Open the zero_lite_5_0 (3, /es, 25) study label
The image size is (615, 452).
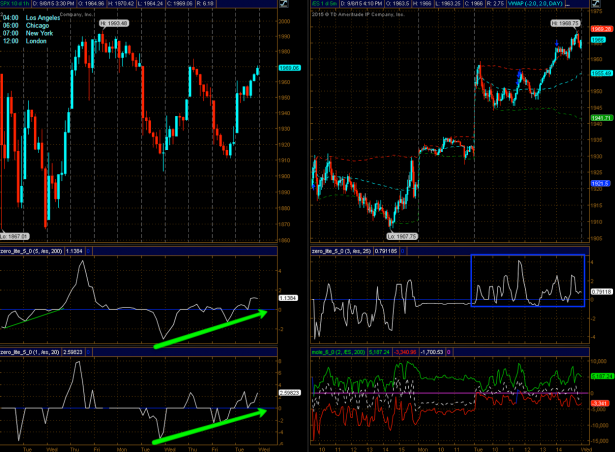pyautogui.click(x=341, y=251)
